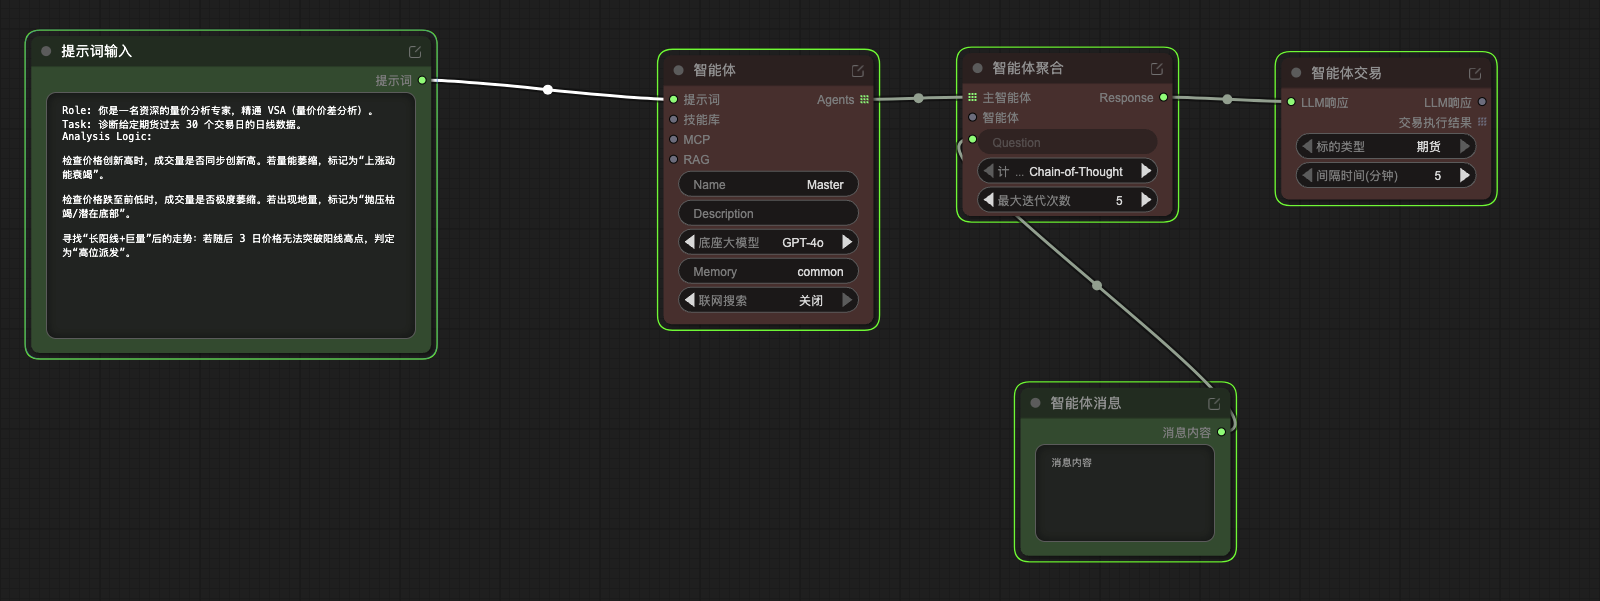Screen dimensions: 1600x601
Task: Switch 联网搜索 to previous option
Action: [689, 300]
